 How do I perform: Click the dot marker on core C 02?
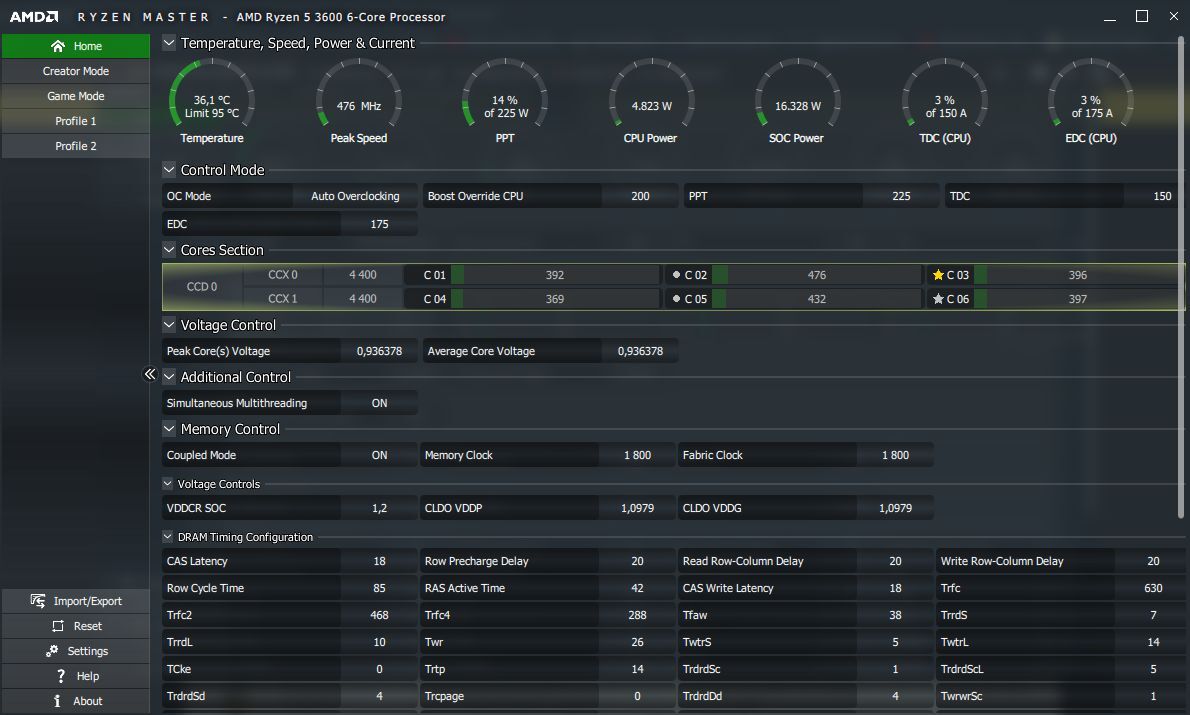(x=676, y=275)
